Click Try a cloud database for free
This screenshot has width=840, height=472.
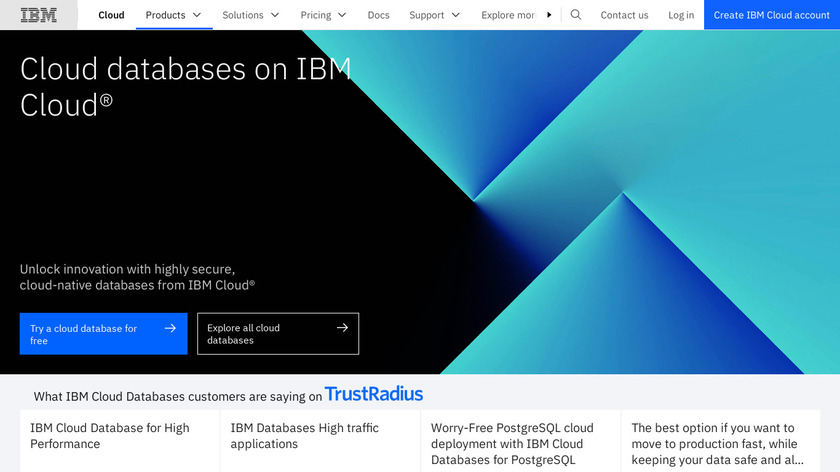[103, 334]
